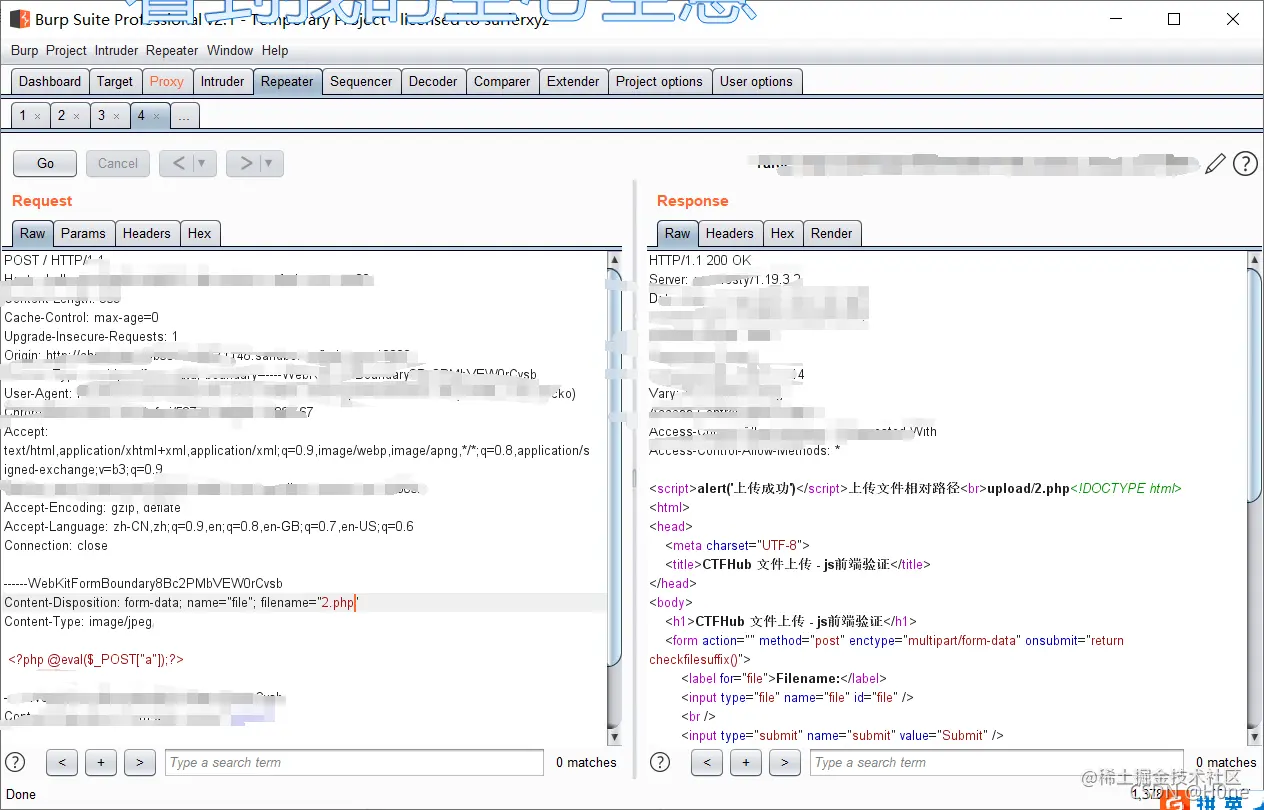This screenshot has height=810, width=1264.
Task: Show response Headers view
Action: [x=730, y=233]
